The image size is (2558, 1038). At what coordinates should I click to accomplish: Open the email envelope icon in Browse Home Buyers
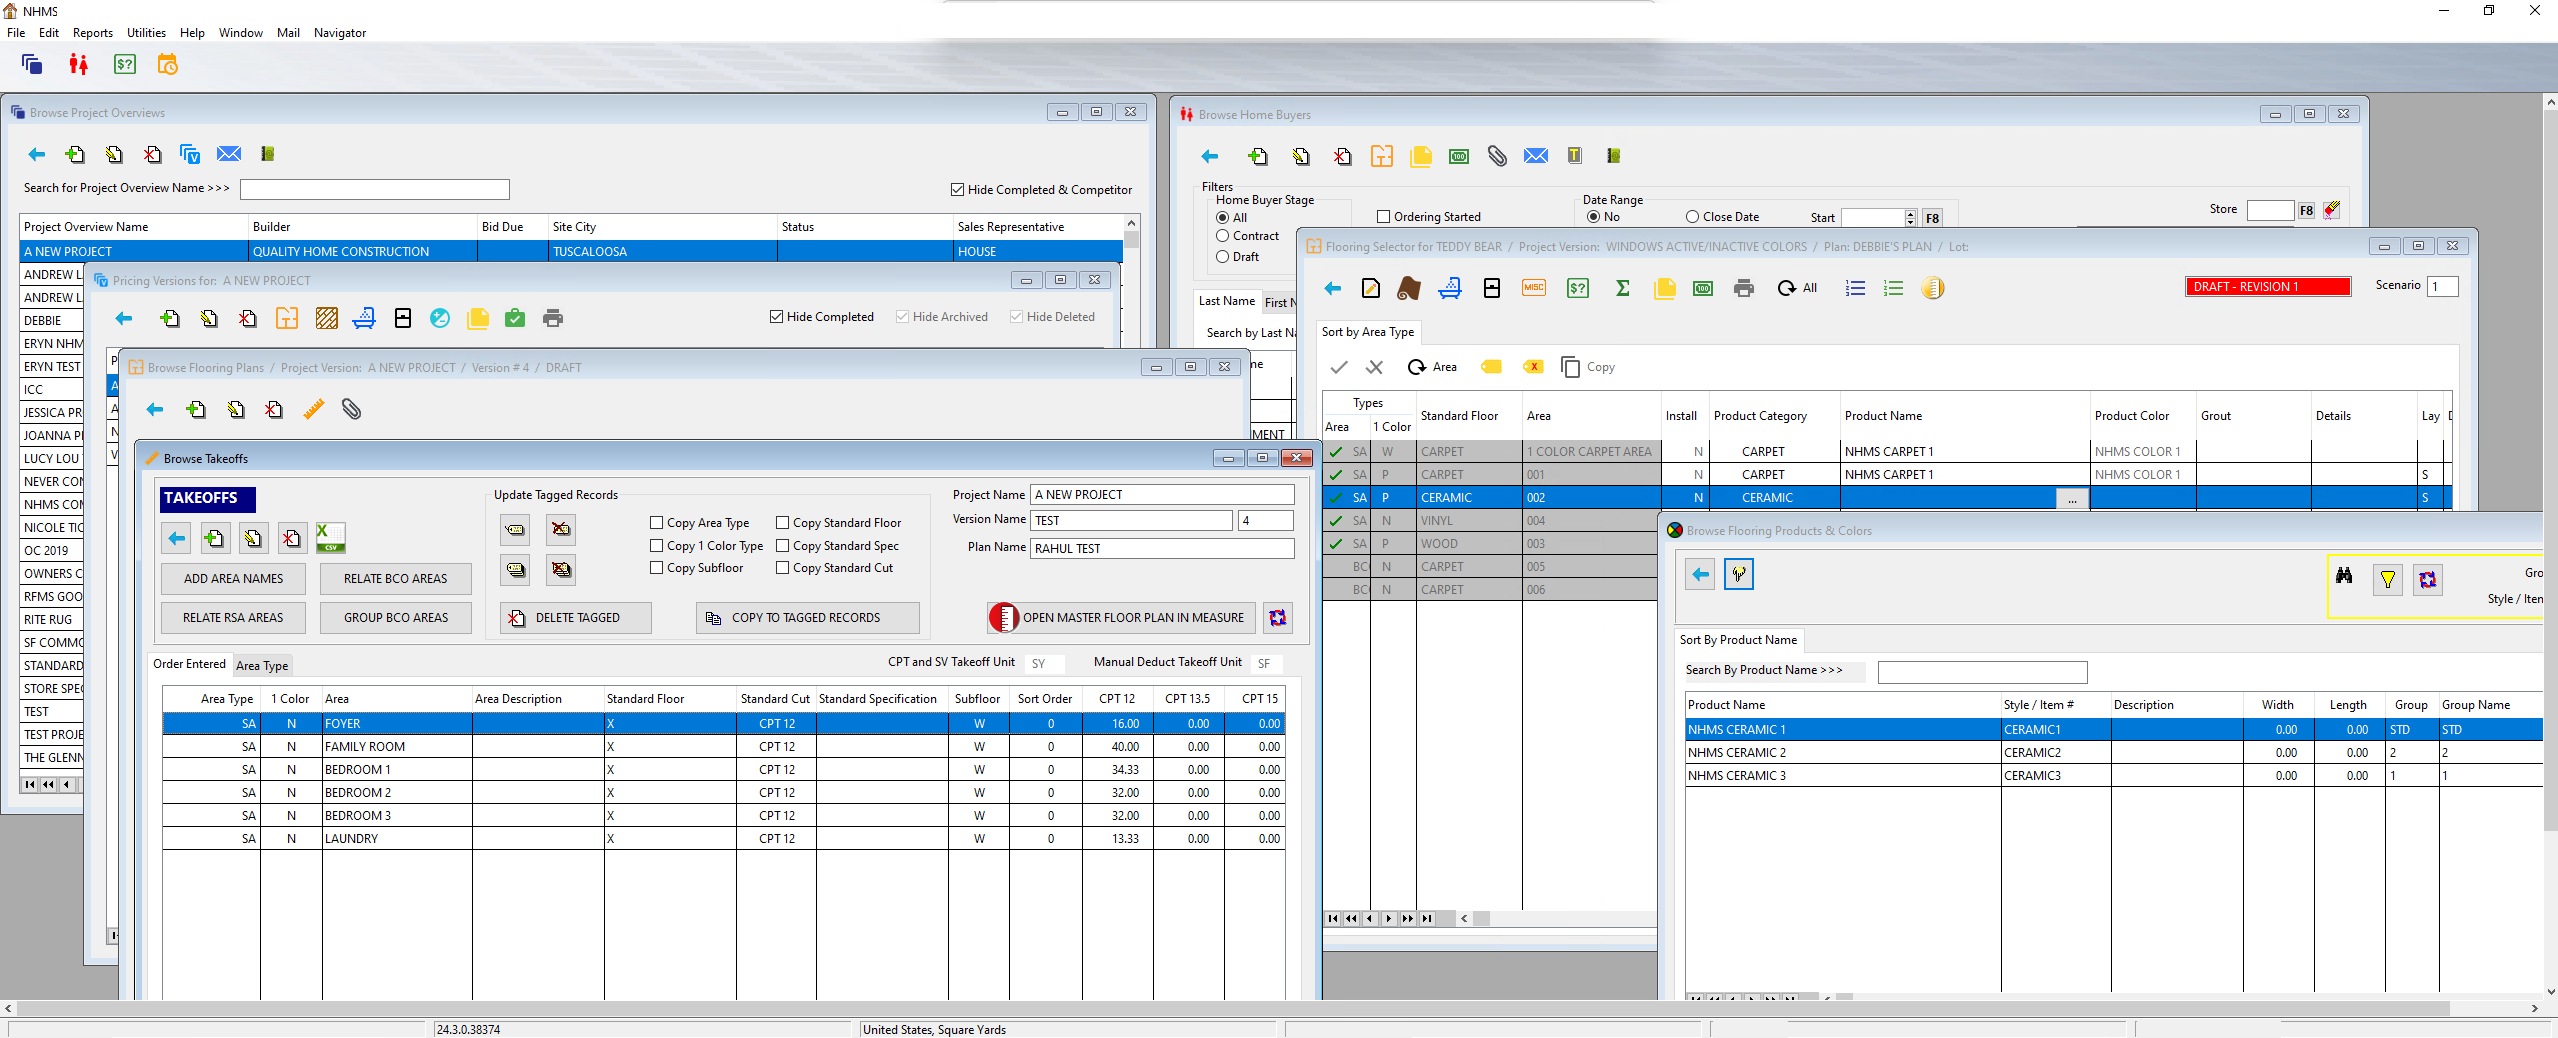(1536, 156)
